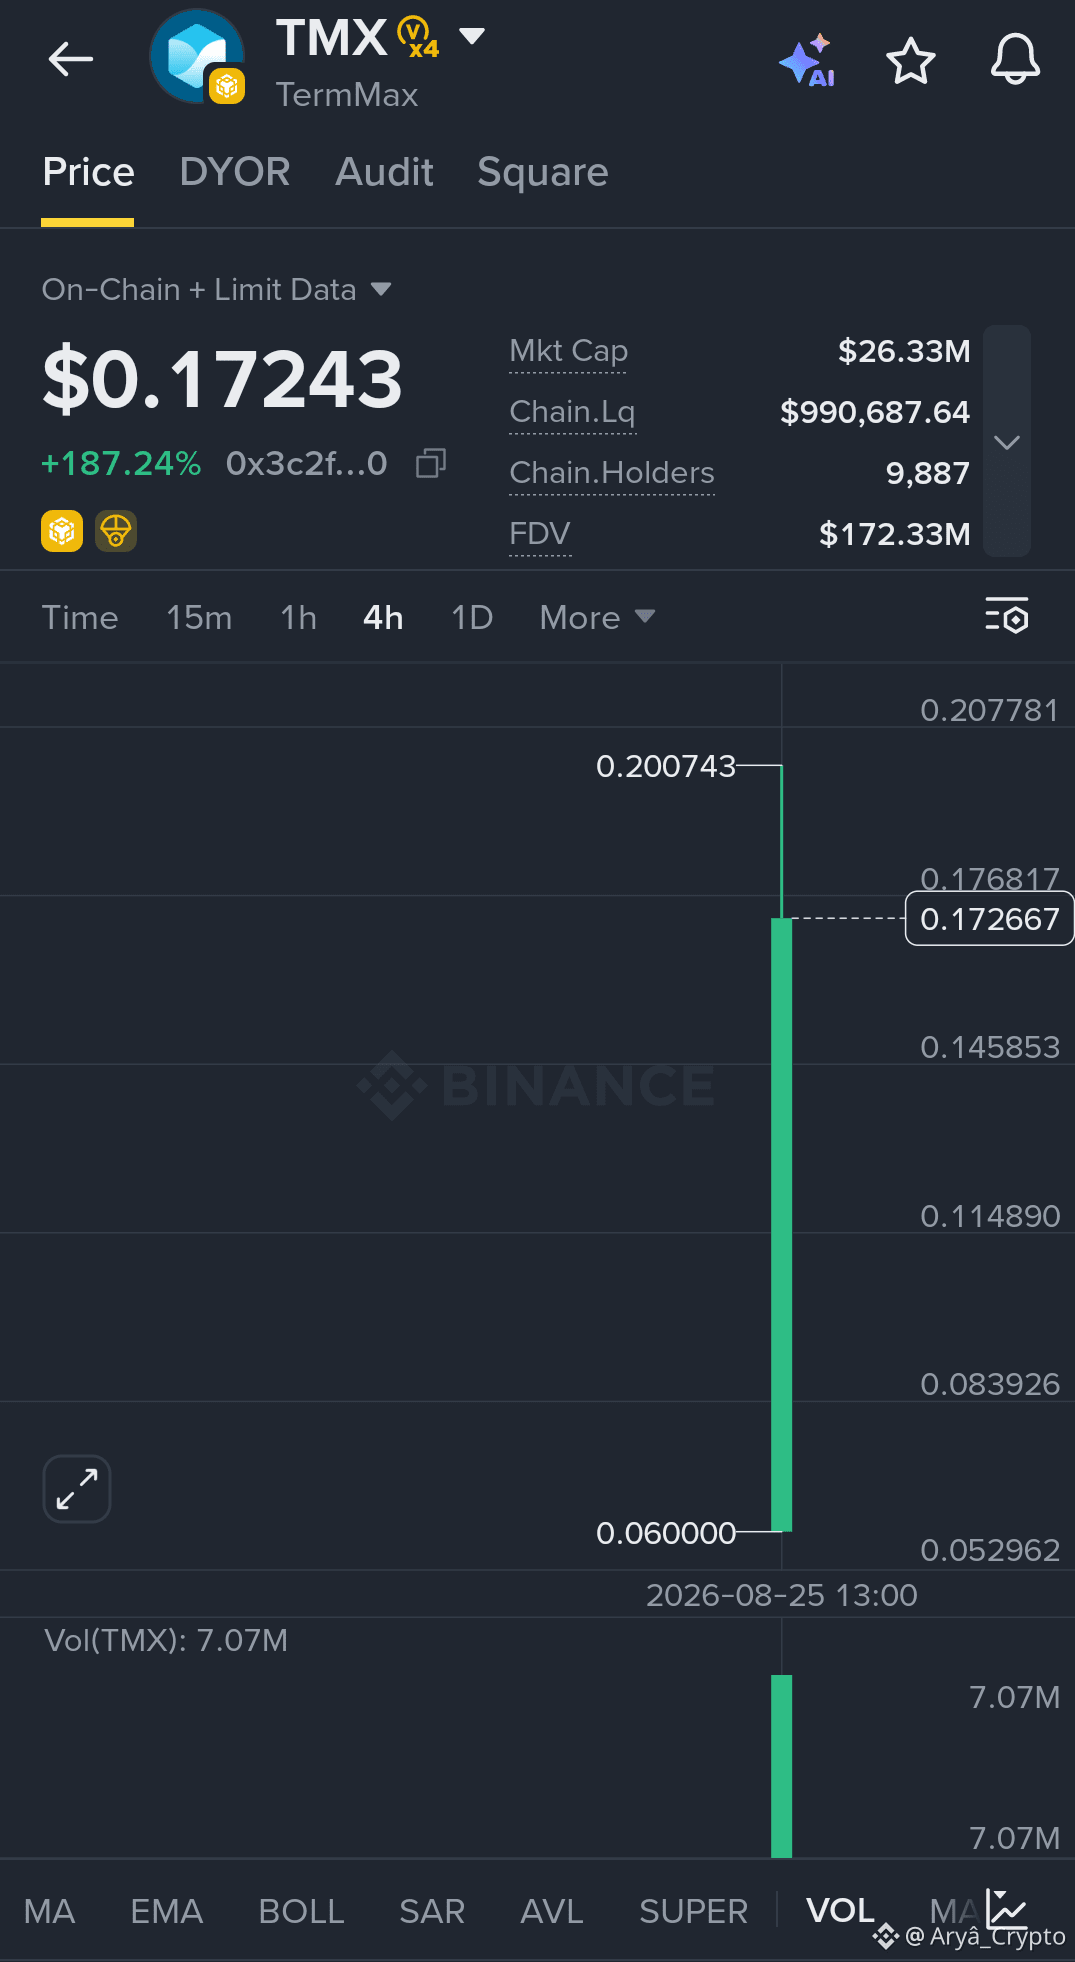Tap the 0.060000 low price label
1075x1962 pixels.
666,1533
